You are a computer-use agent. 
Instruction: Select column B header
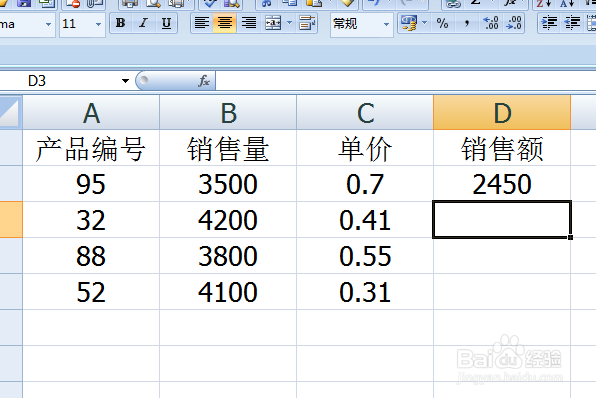pos(228,113)
